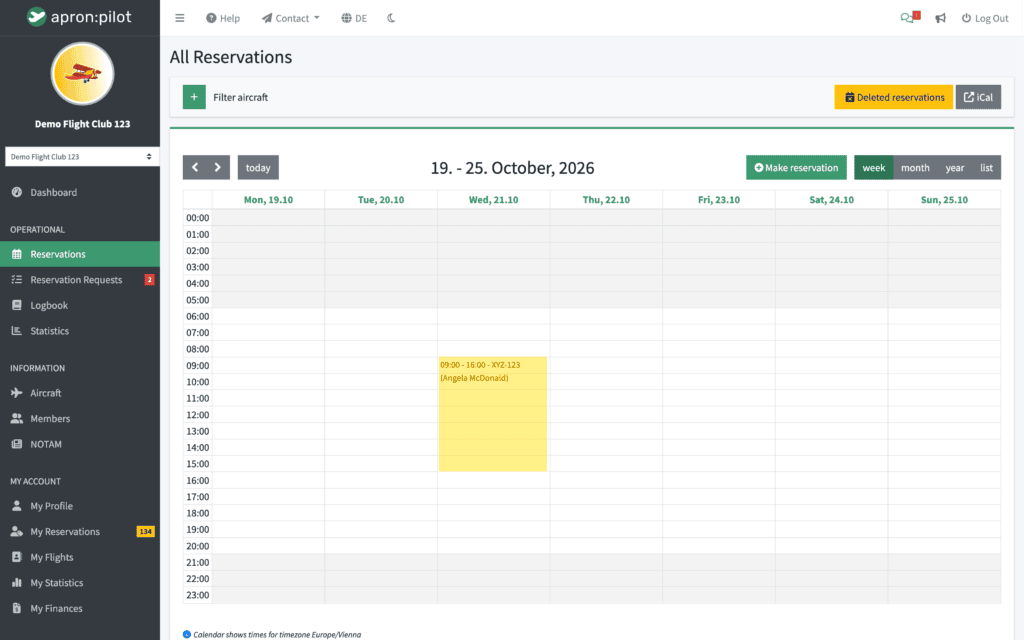Click the NOTAM newspaper icon
Viewport: 1024px width, 640px height.
(x=17, y=444)
